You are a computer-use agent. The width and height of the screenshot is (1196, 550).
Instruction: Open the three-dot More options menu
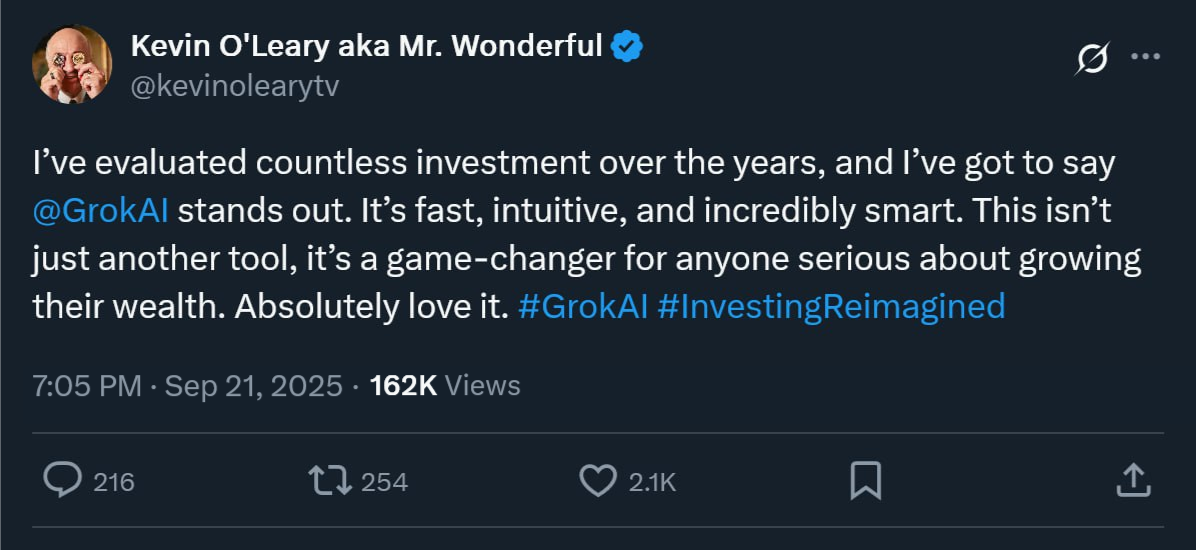point(1144,58)
